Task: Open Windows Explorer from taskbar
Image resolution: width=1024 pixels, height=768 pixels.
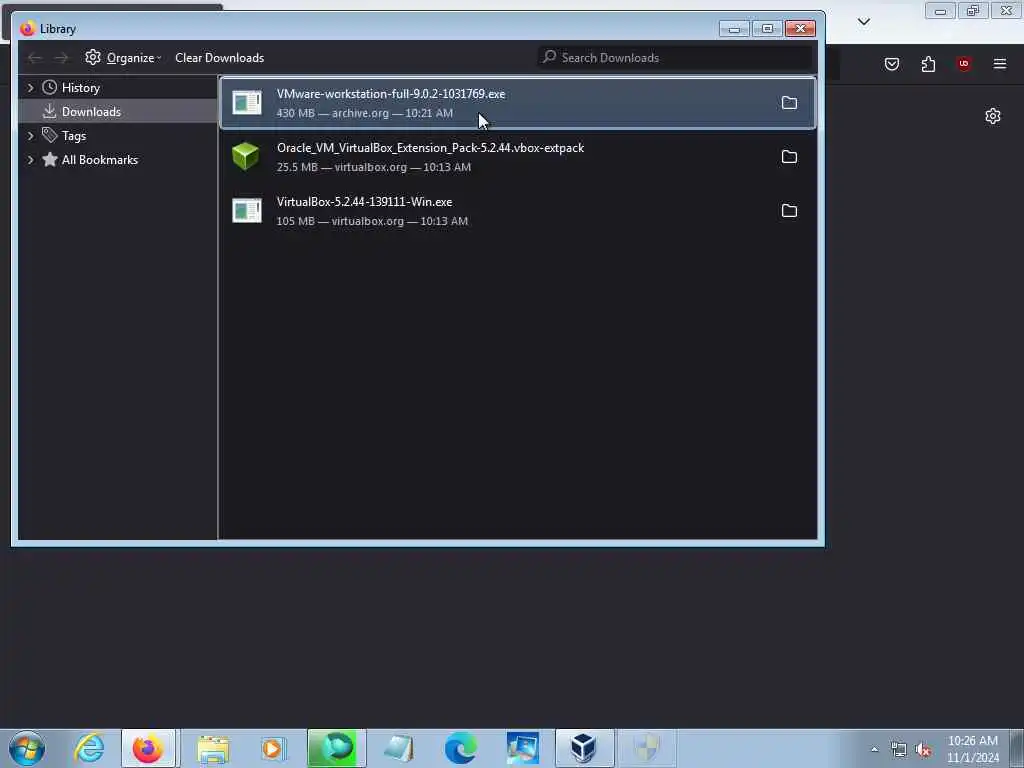Action: pyautogui.click(x=213, y=748)
